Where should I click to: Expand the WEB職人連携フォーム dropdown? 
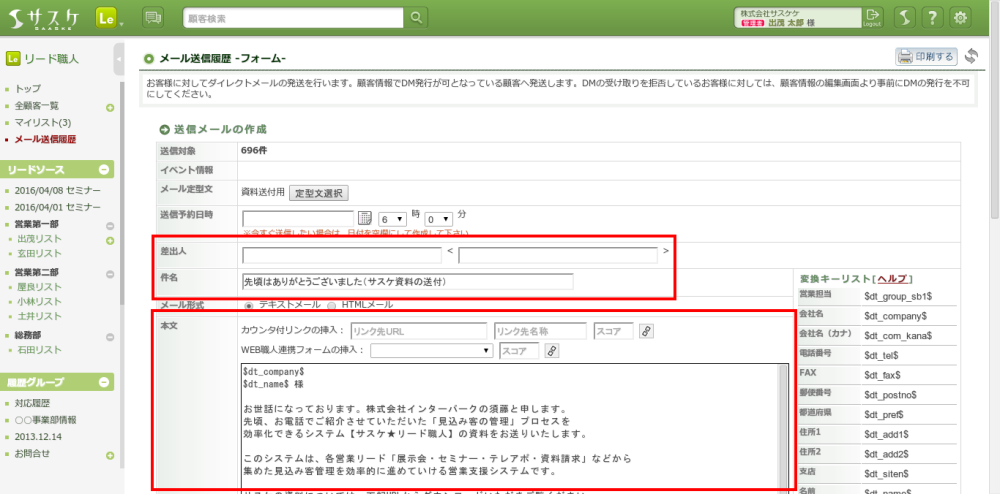pos(431,351)
